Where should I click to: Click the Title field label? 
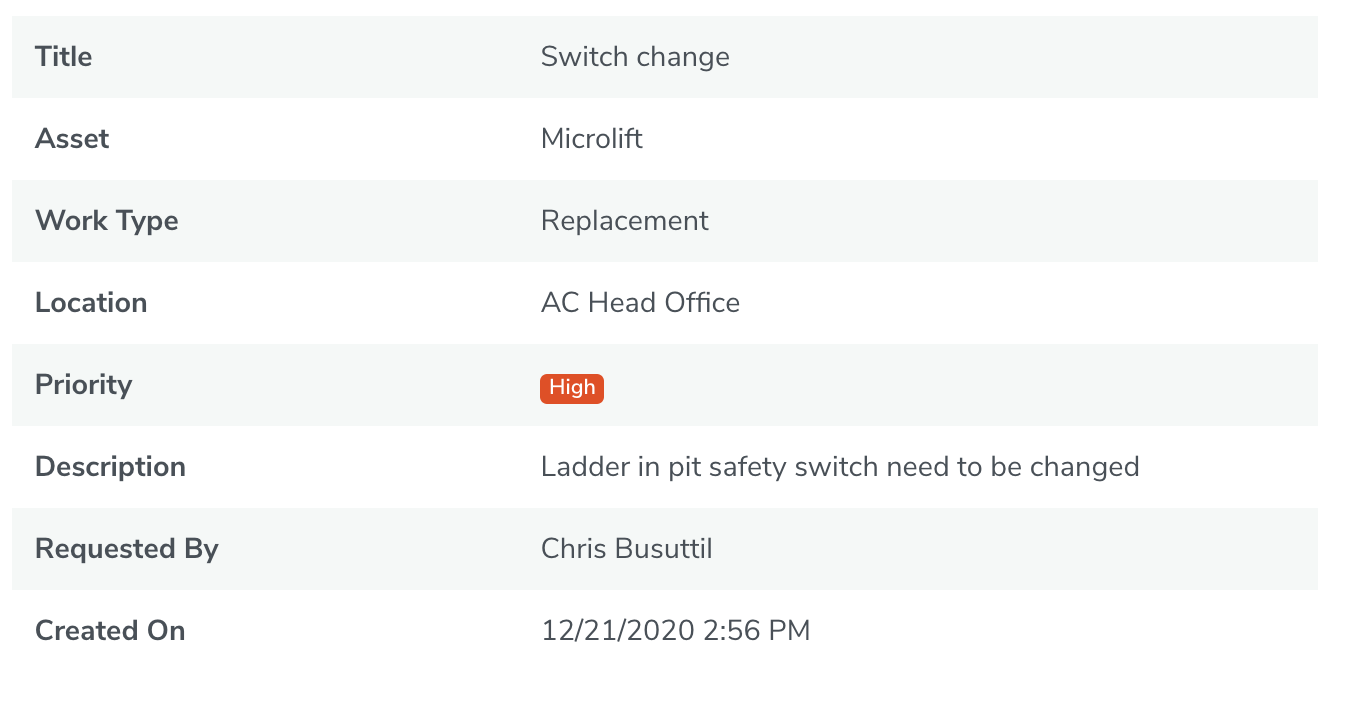click(64, 57)
